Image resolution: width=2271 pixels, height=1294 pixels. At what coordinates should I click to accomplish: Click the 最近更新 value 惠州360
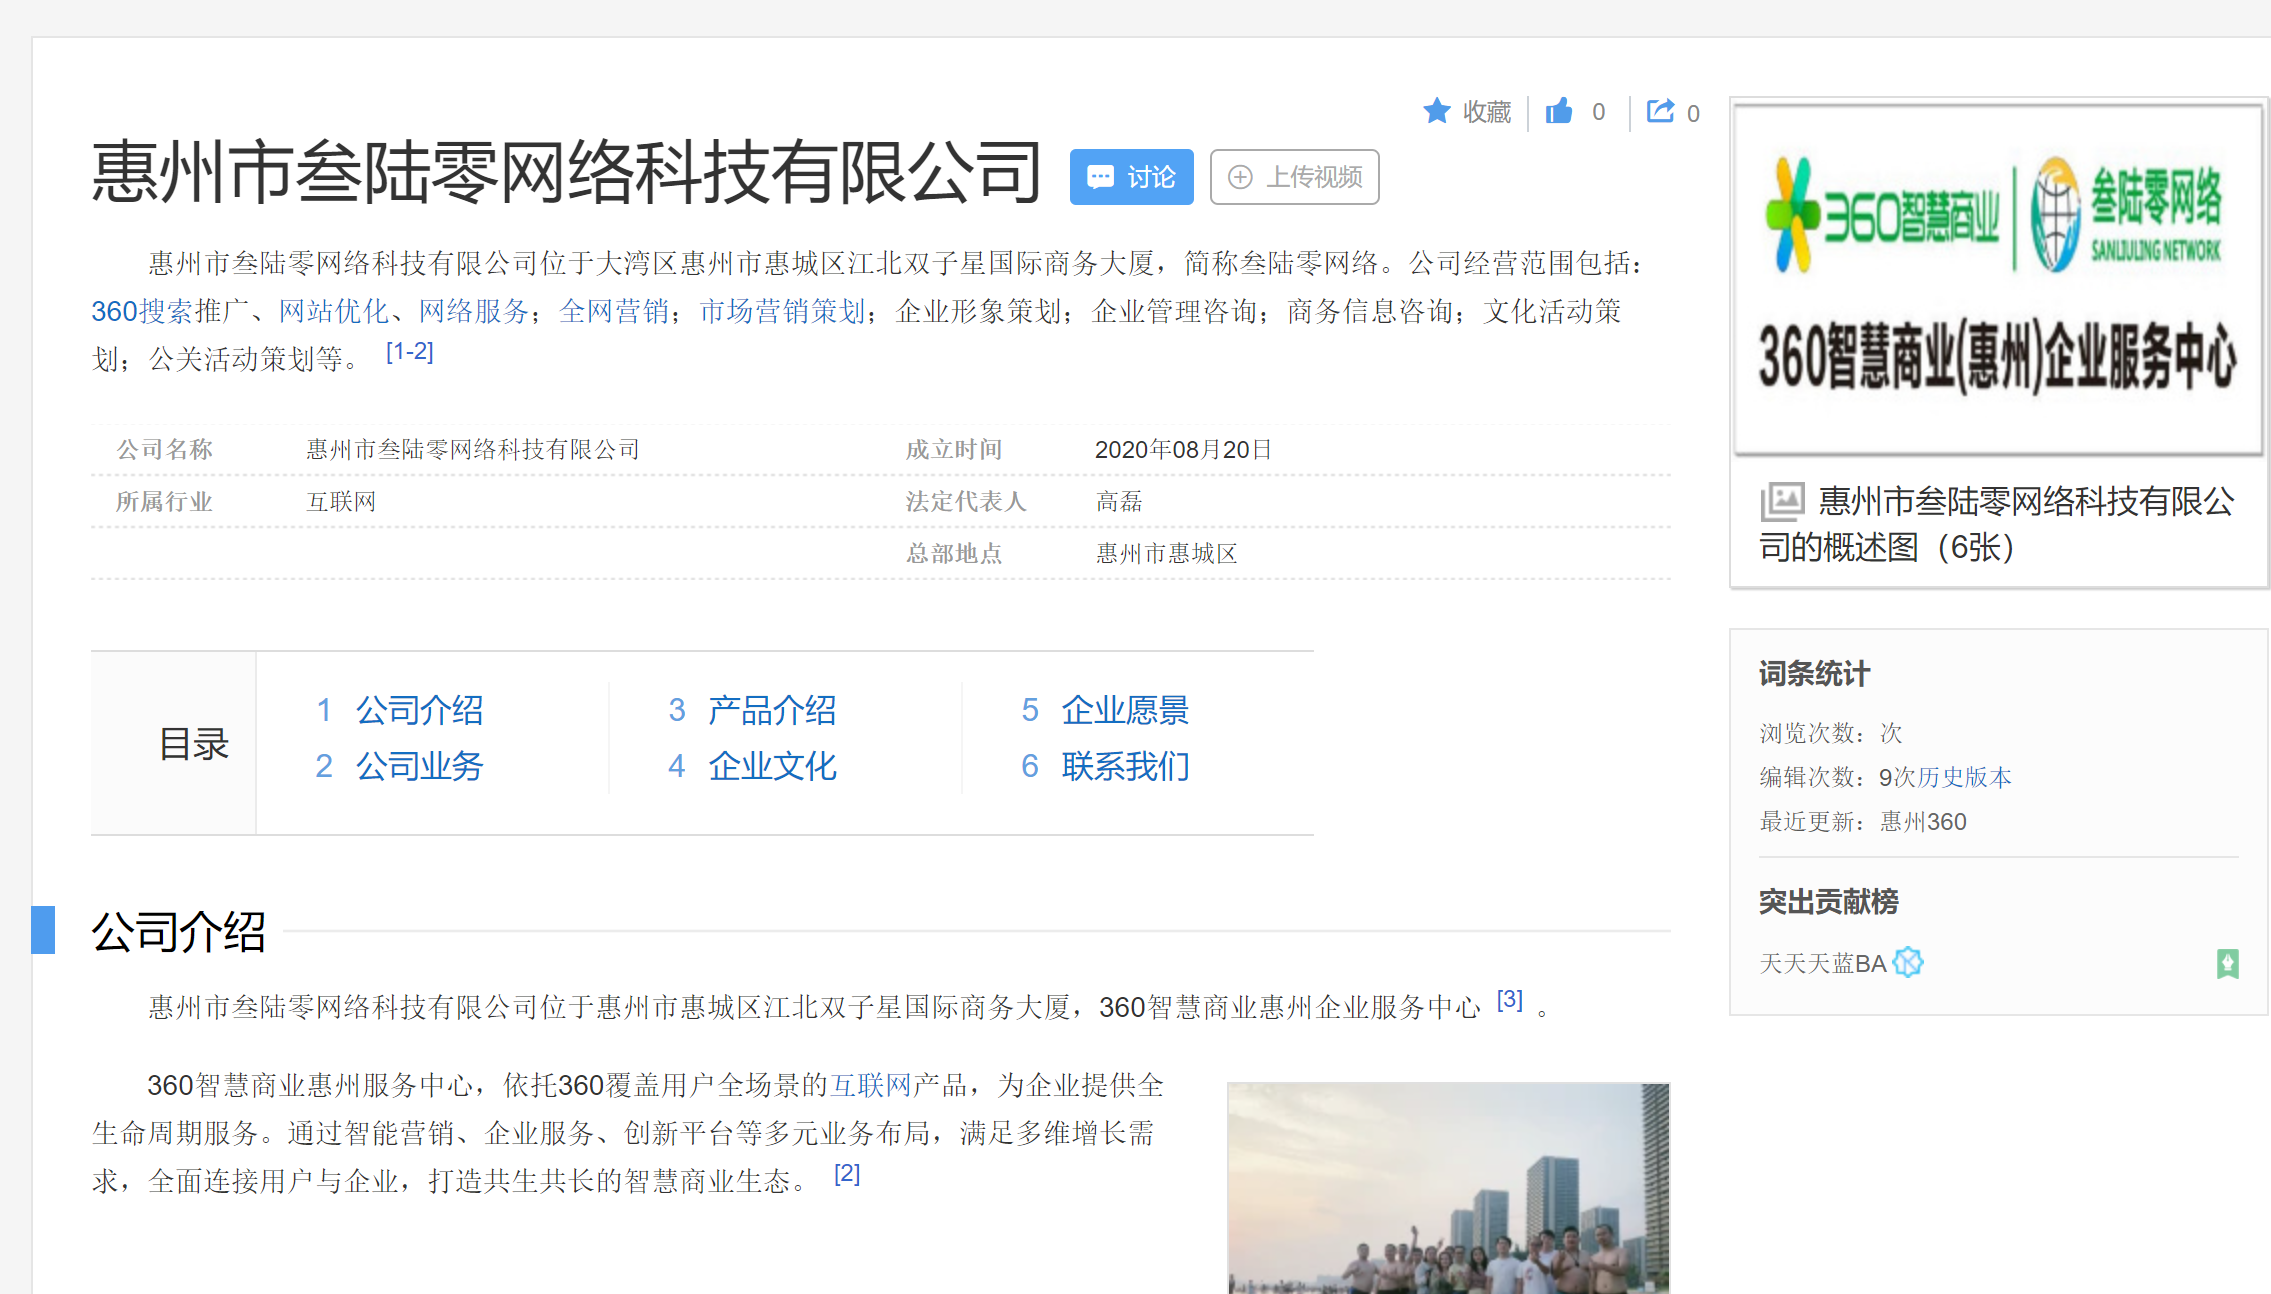coord(1922,821)
